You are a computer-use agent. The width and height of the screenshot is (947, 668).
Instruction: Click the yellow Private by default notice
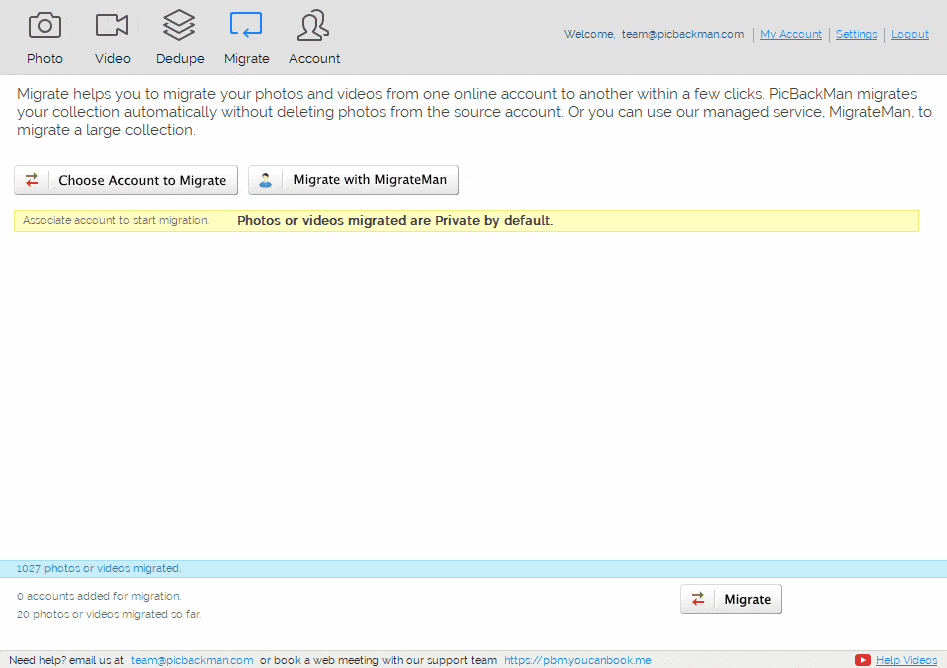(x=466, y=221)
